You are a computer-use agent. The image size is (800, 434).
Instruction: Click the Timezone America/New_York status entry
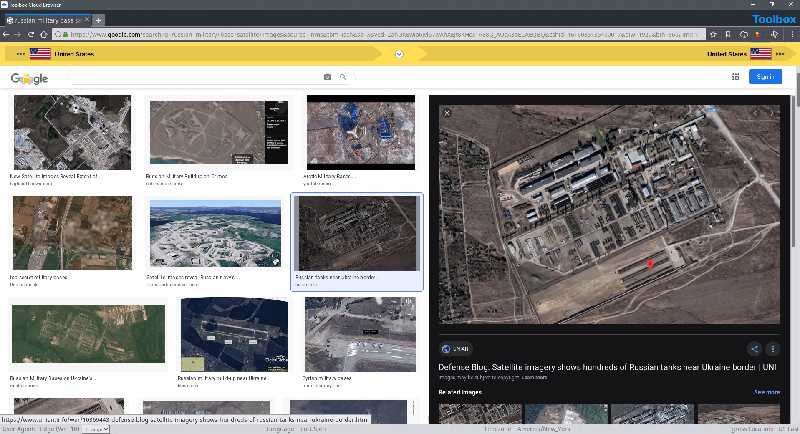[528, 429]
